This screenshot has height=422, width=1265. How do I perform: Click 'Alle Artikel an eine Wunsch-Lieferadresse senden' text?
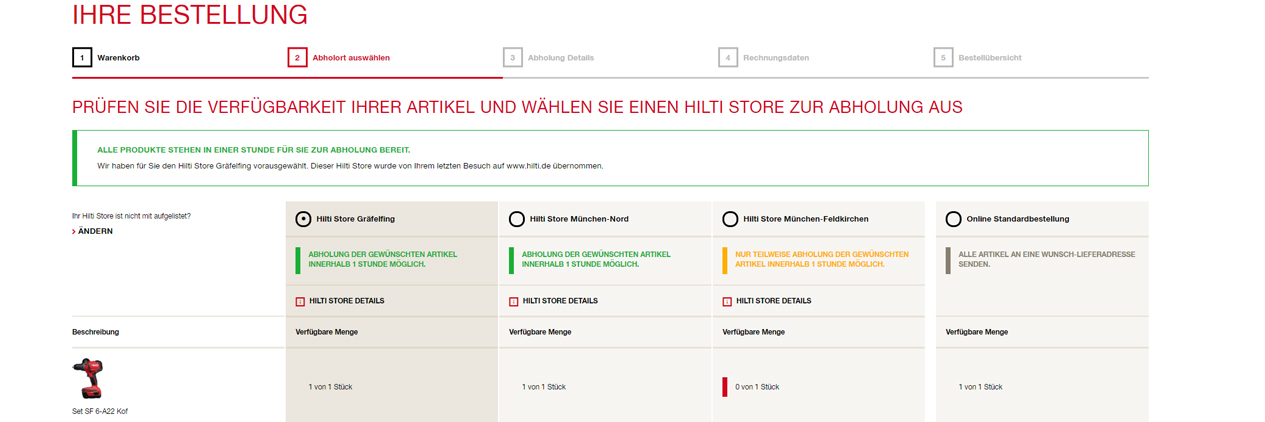pos(1047,259)
